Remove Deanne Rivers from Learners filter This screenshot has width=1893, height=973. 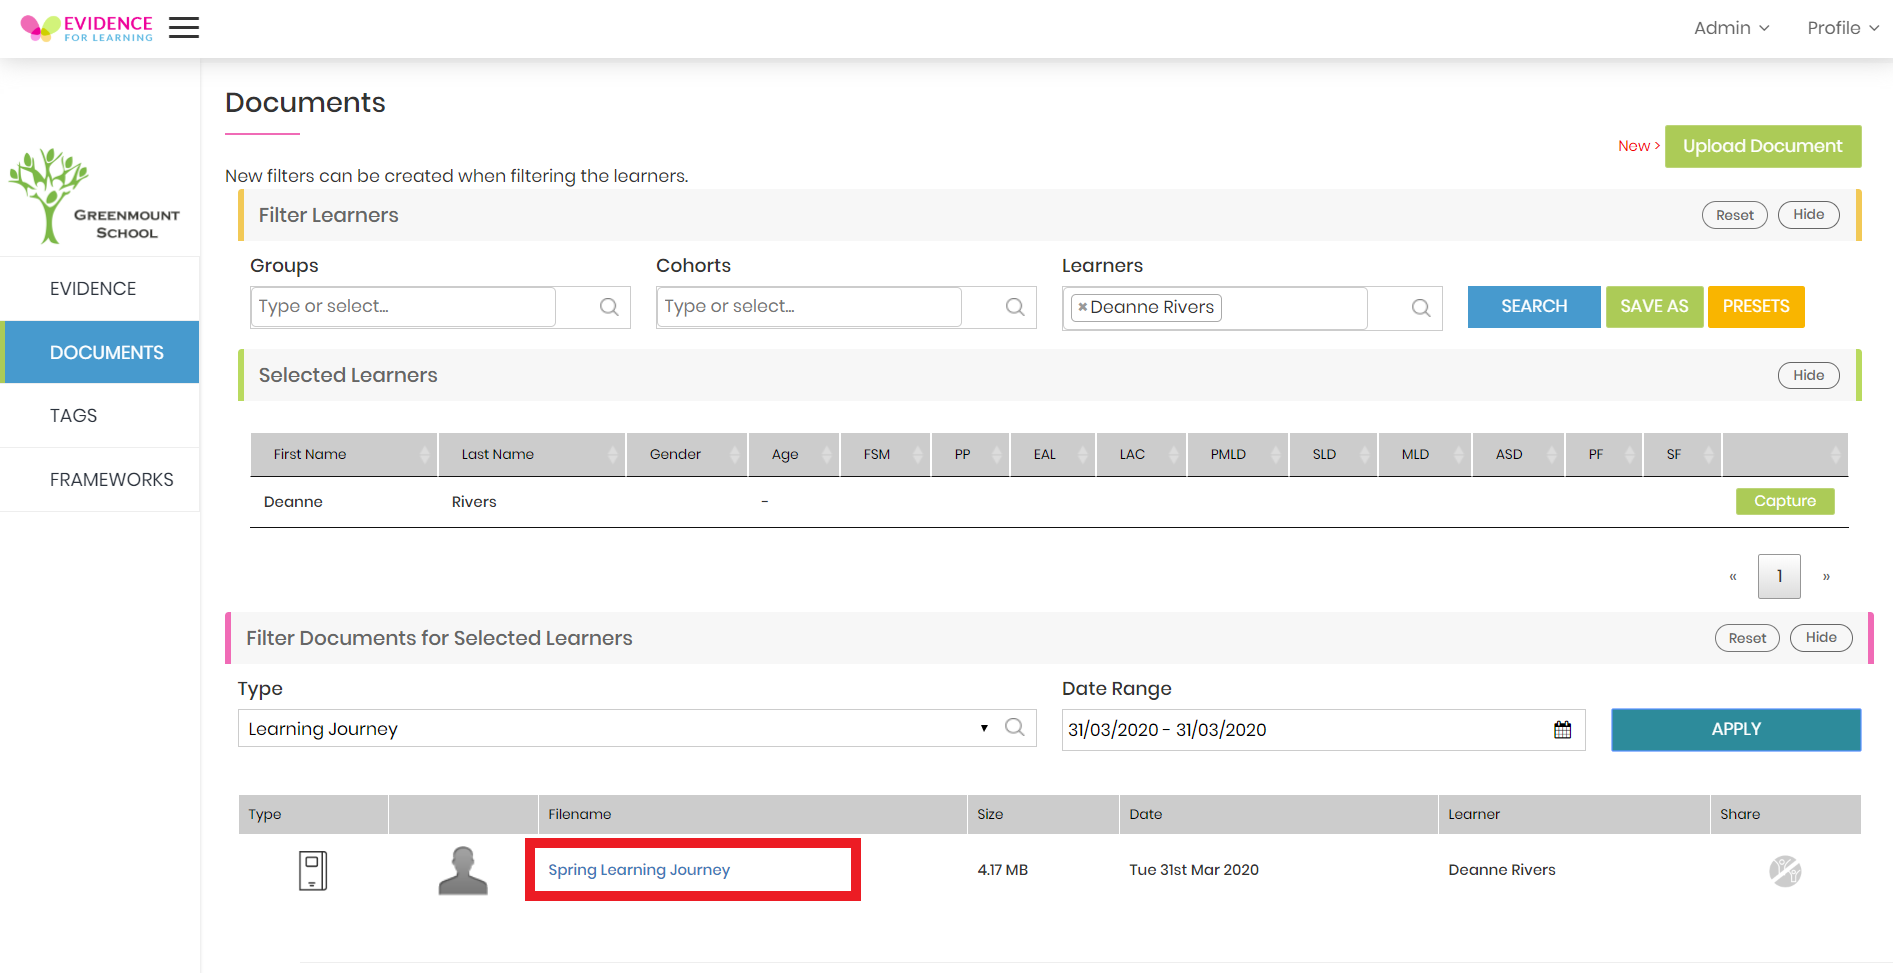click(1085, 308)
